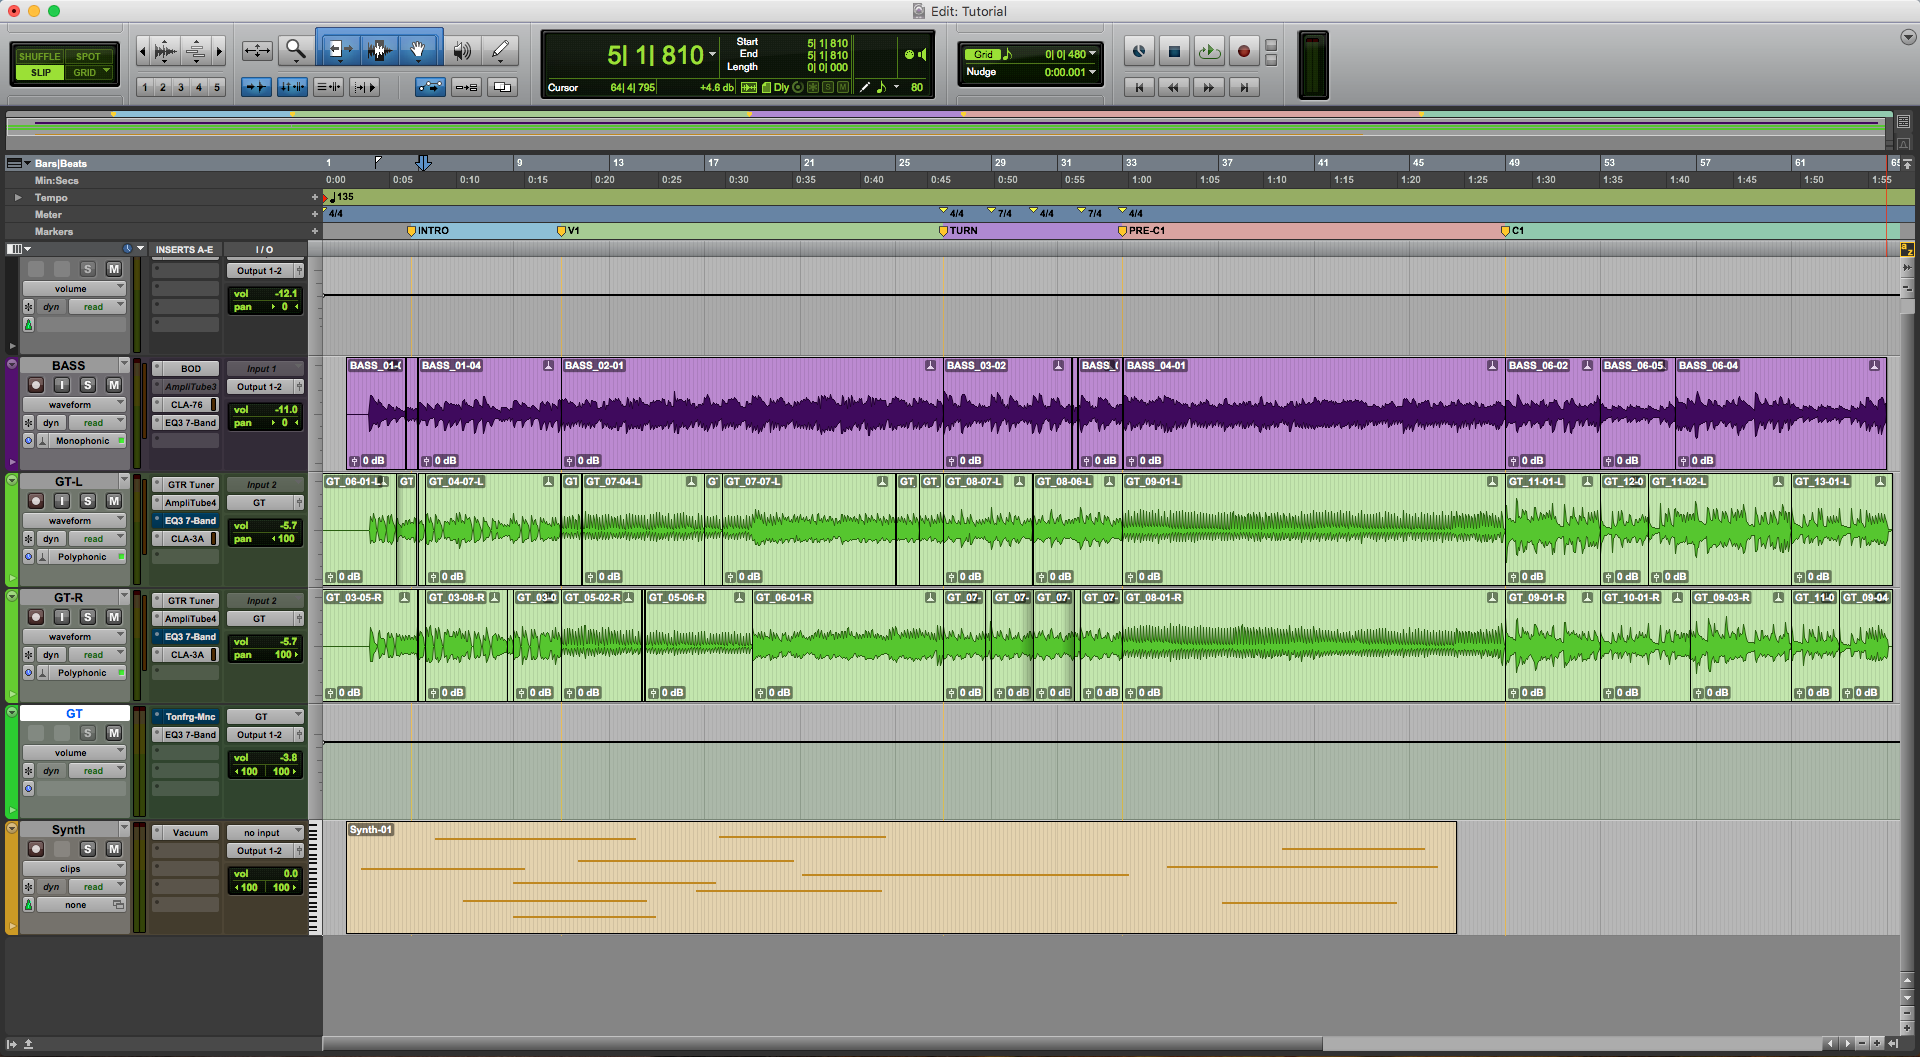Toggle Automation Follows Edit button
Screen dimensions: 1920x1057
coord(431,87)
